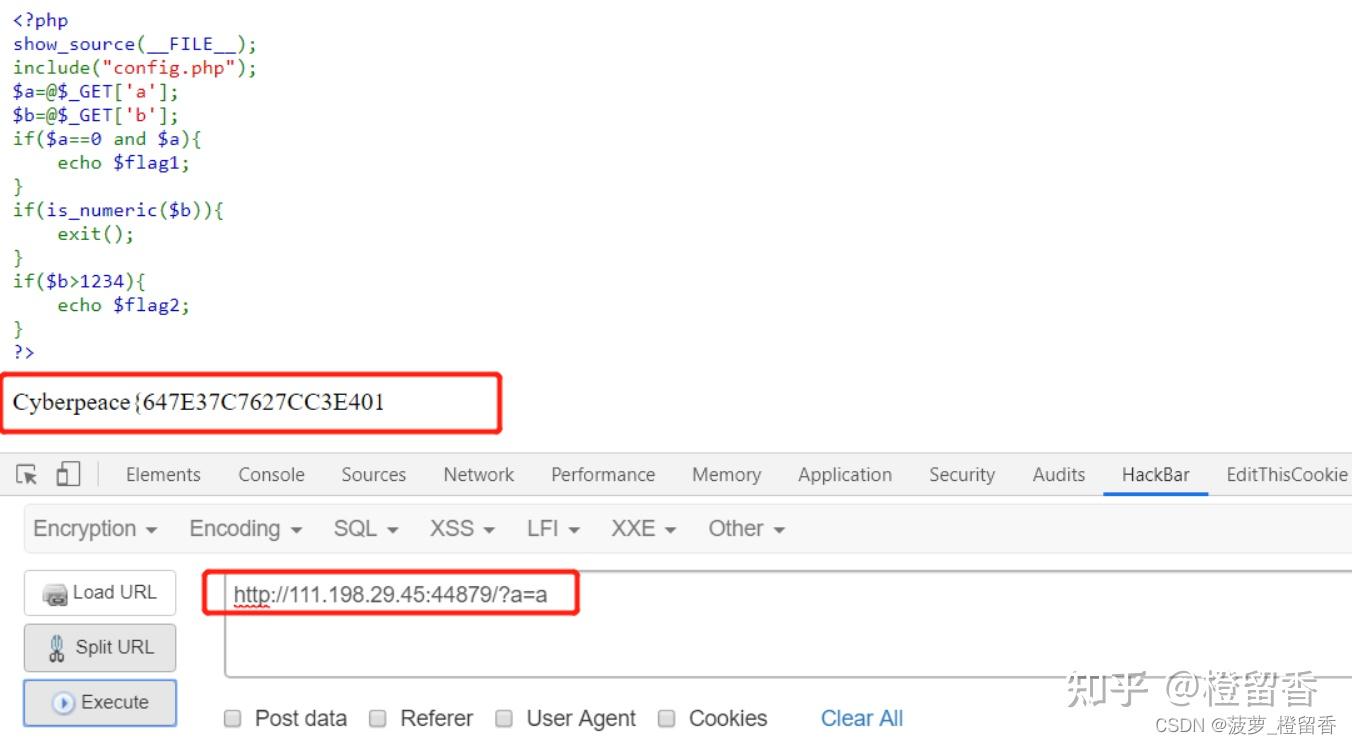Open the XSS payloads dropdown
This screenshot has width=1352, height=744.
click(x=460, y=528)
